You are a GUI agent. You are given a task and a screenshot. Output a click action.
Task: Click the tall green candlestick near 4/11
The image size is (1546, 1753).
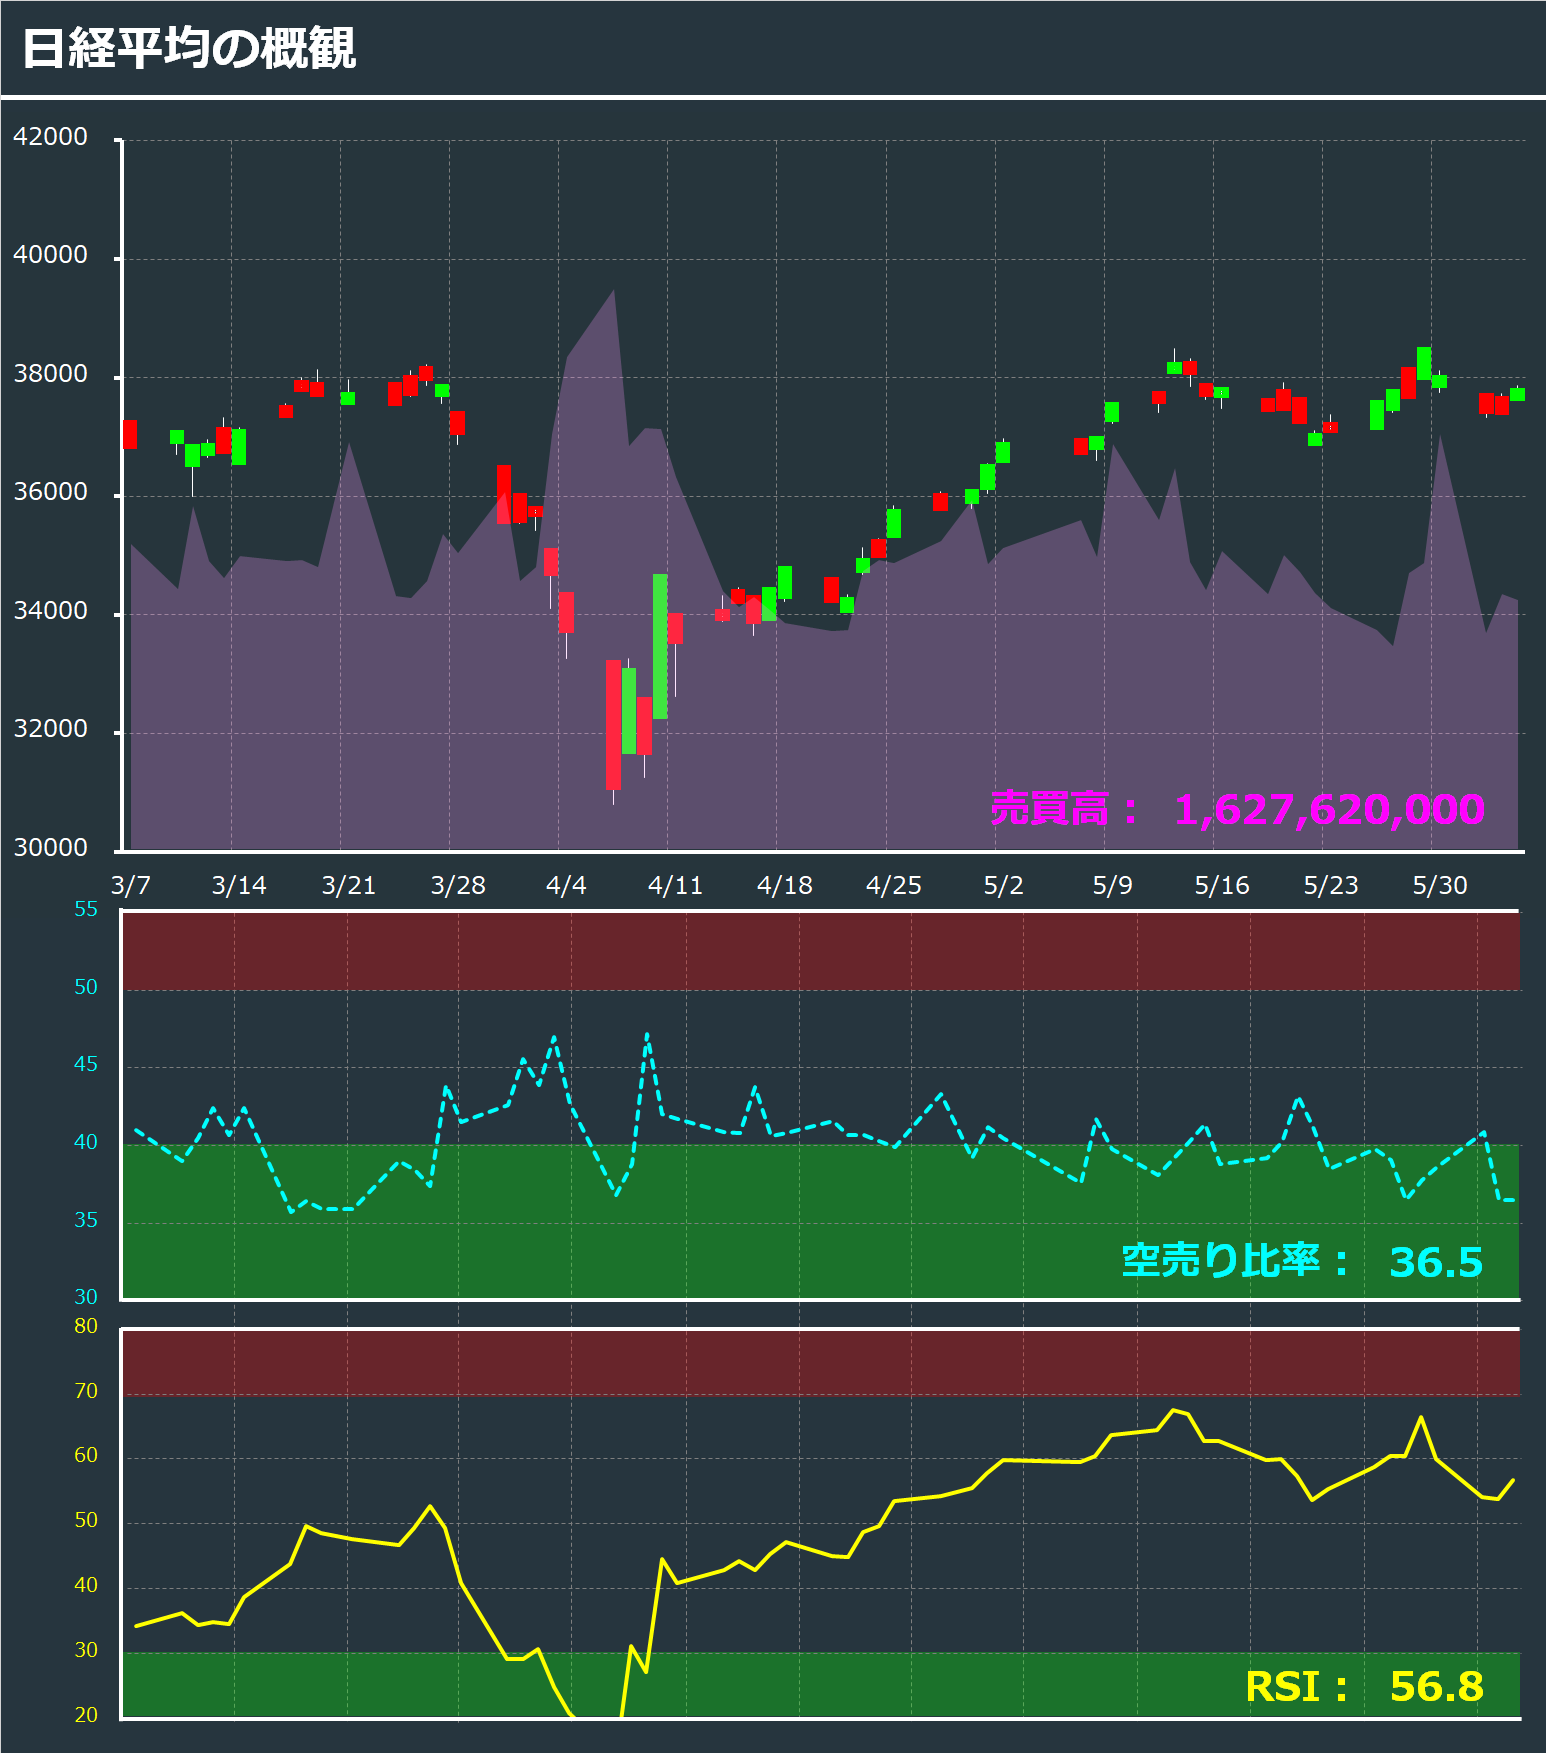(x=660, y=646)
